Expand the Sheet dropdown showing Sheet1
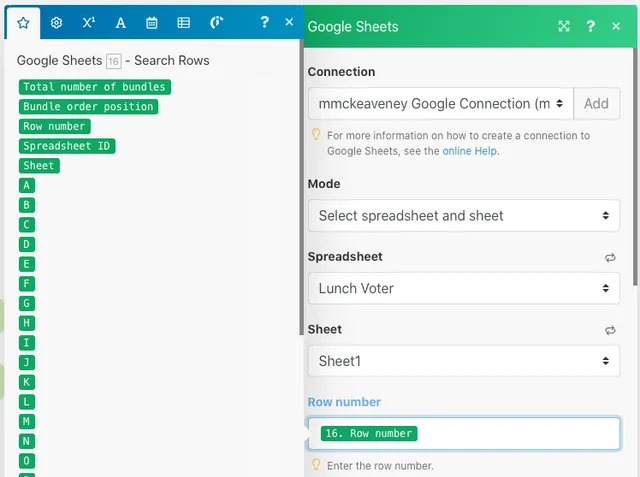640x477 pixels. point(463,361)
